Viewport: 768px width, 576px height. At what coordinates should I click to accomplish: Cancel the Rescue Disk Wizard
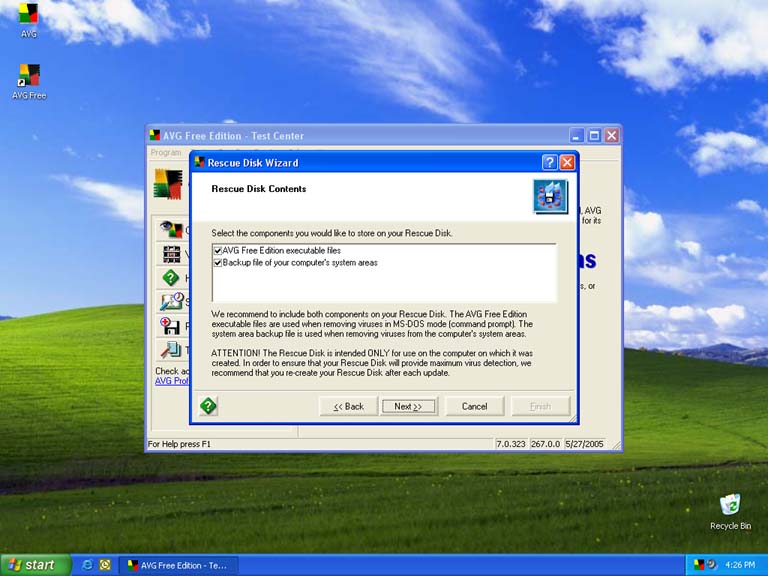[x=474, y=406]
